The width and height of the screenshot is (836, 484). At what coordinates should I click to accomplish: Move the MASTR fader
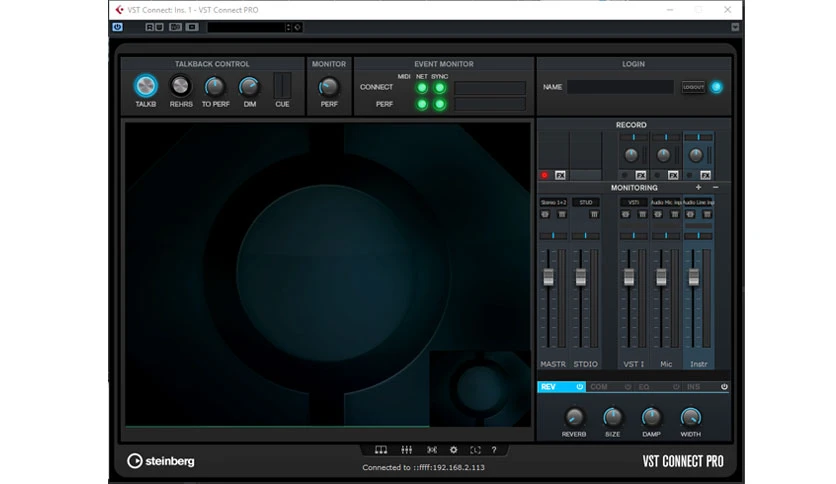[548, 277]
